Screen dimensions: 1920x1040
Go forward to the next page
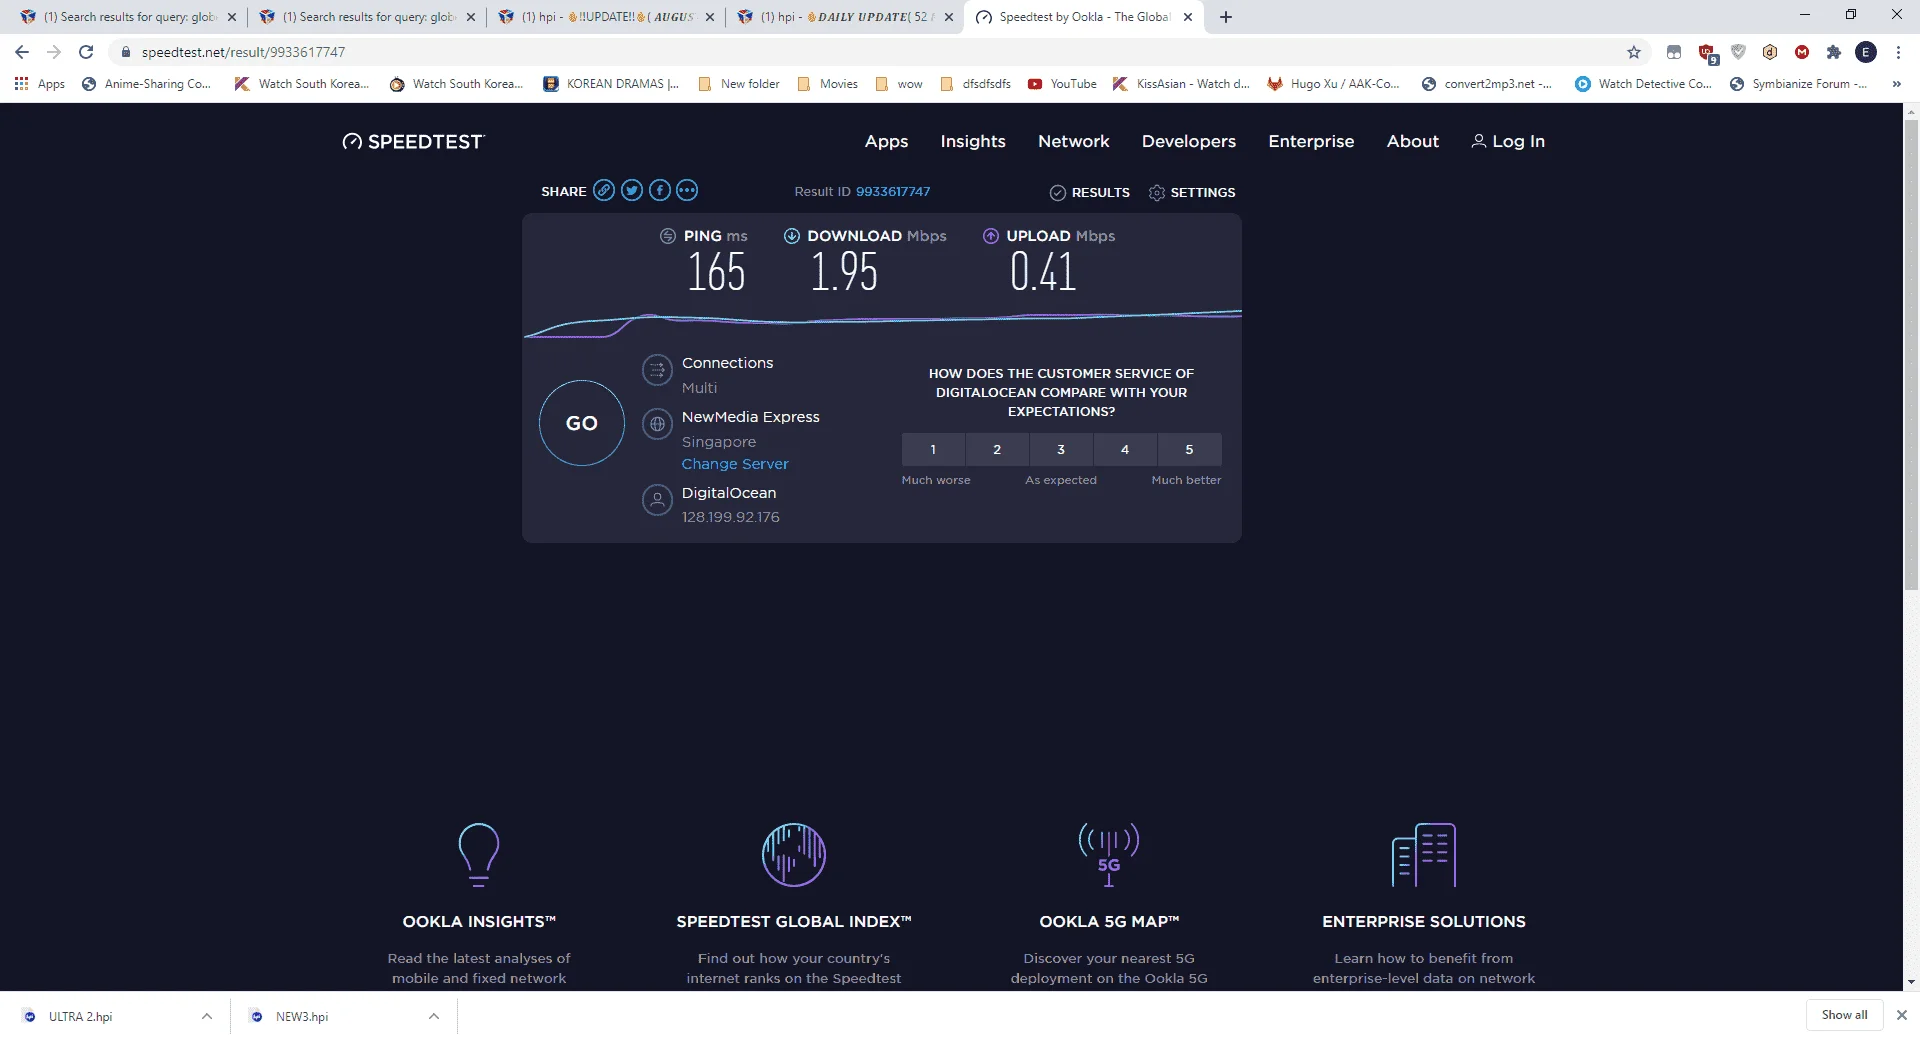tap(54, 52)
